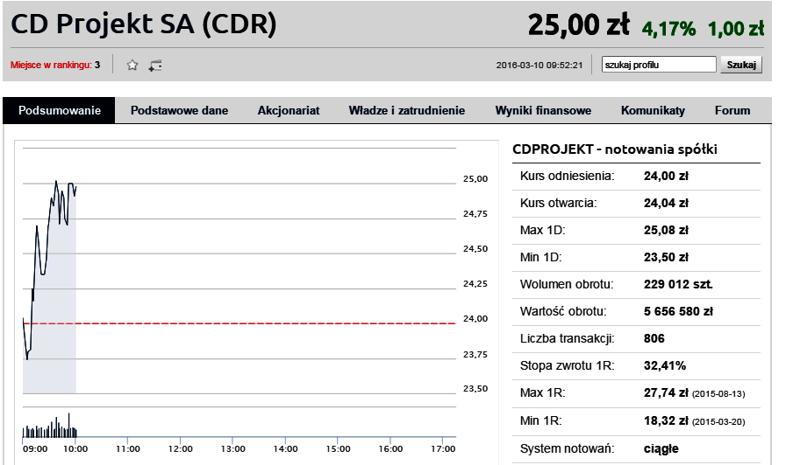Viewport: 786px width, 465px height.
Task: Select the Max 1D value 25,08 zł
Action: tap(666, 230)
